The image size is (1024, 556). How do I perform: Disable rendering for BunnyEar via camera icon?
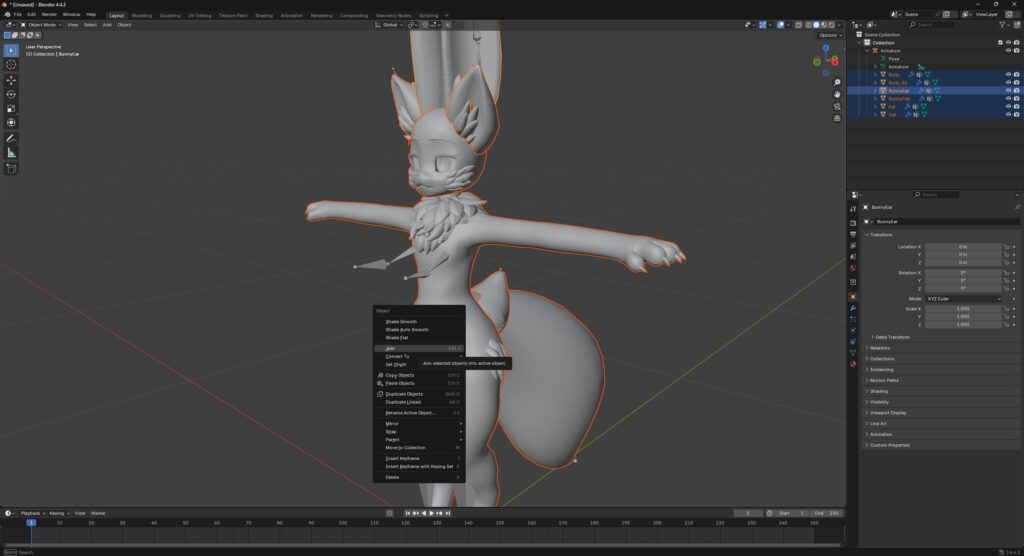pyautogui.click(x=1016, y=91)
